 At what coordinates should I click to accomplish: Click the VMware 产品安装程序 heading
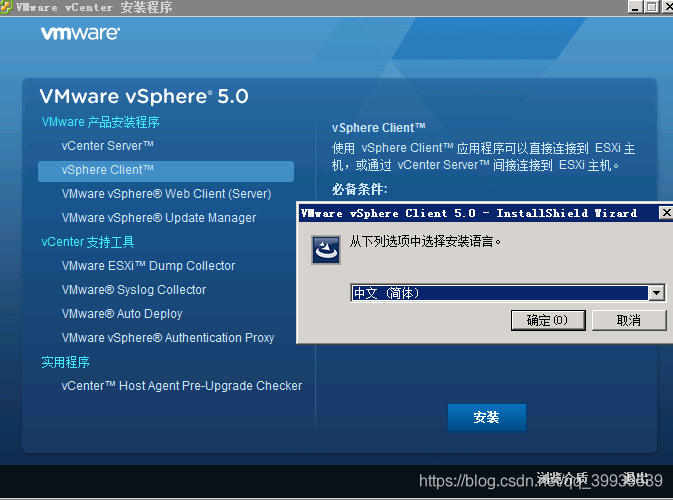(x=101, y=122)
